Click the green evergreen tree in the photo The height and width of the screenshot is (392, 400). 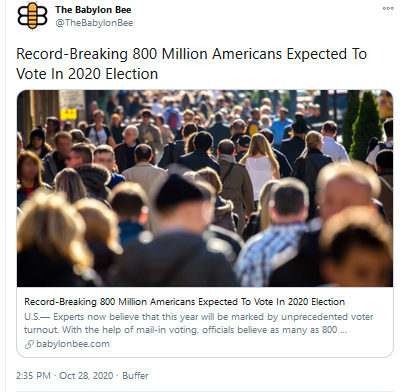point(366,125)
